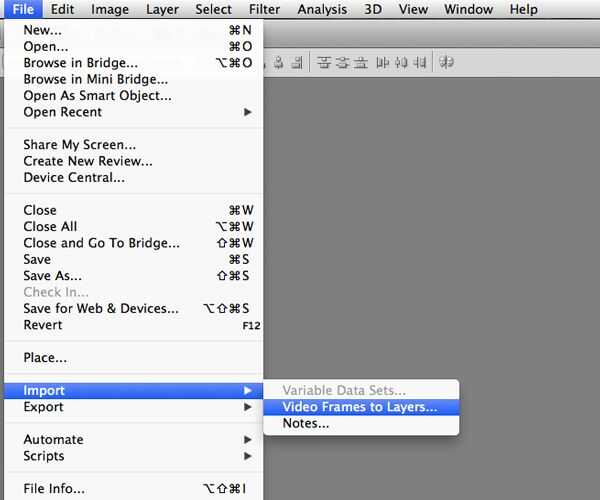Open the Window menu
Image resolution: width=600 pixels, height=500 pixels.
pyautogui.click(x=468, y=9)
